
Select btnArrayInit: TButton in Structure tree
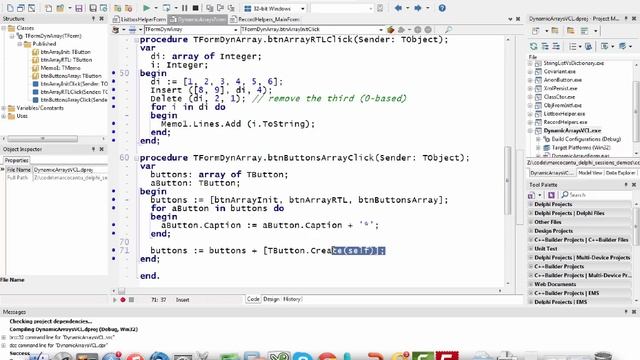65,52
